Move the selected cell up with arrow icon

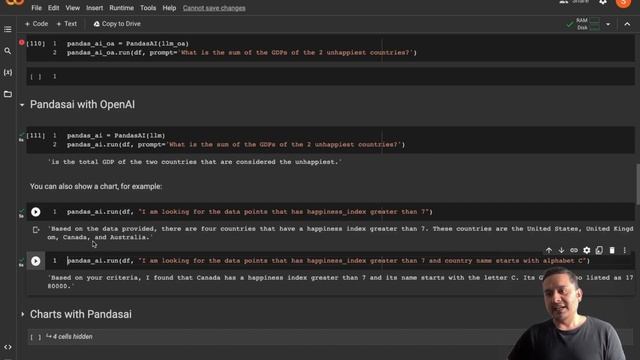[549, 250]
